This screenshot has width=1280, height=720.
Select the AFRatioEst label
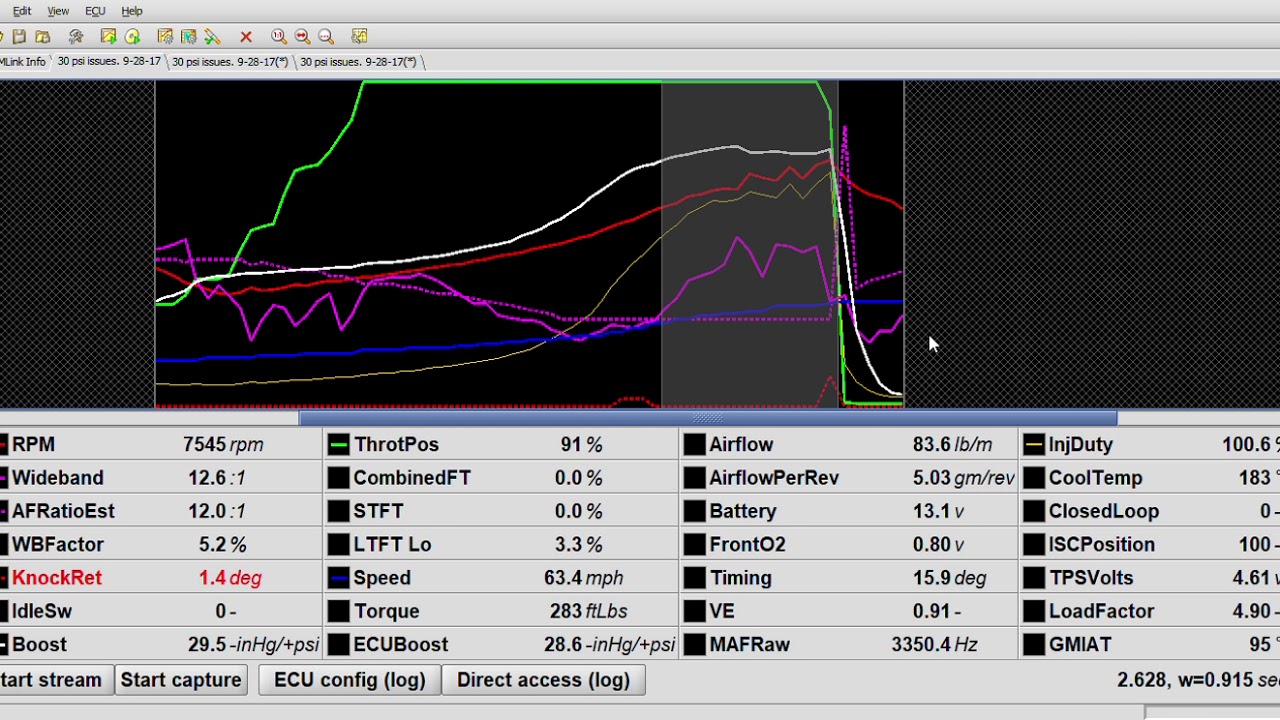coord(63,511)
